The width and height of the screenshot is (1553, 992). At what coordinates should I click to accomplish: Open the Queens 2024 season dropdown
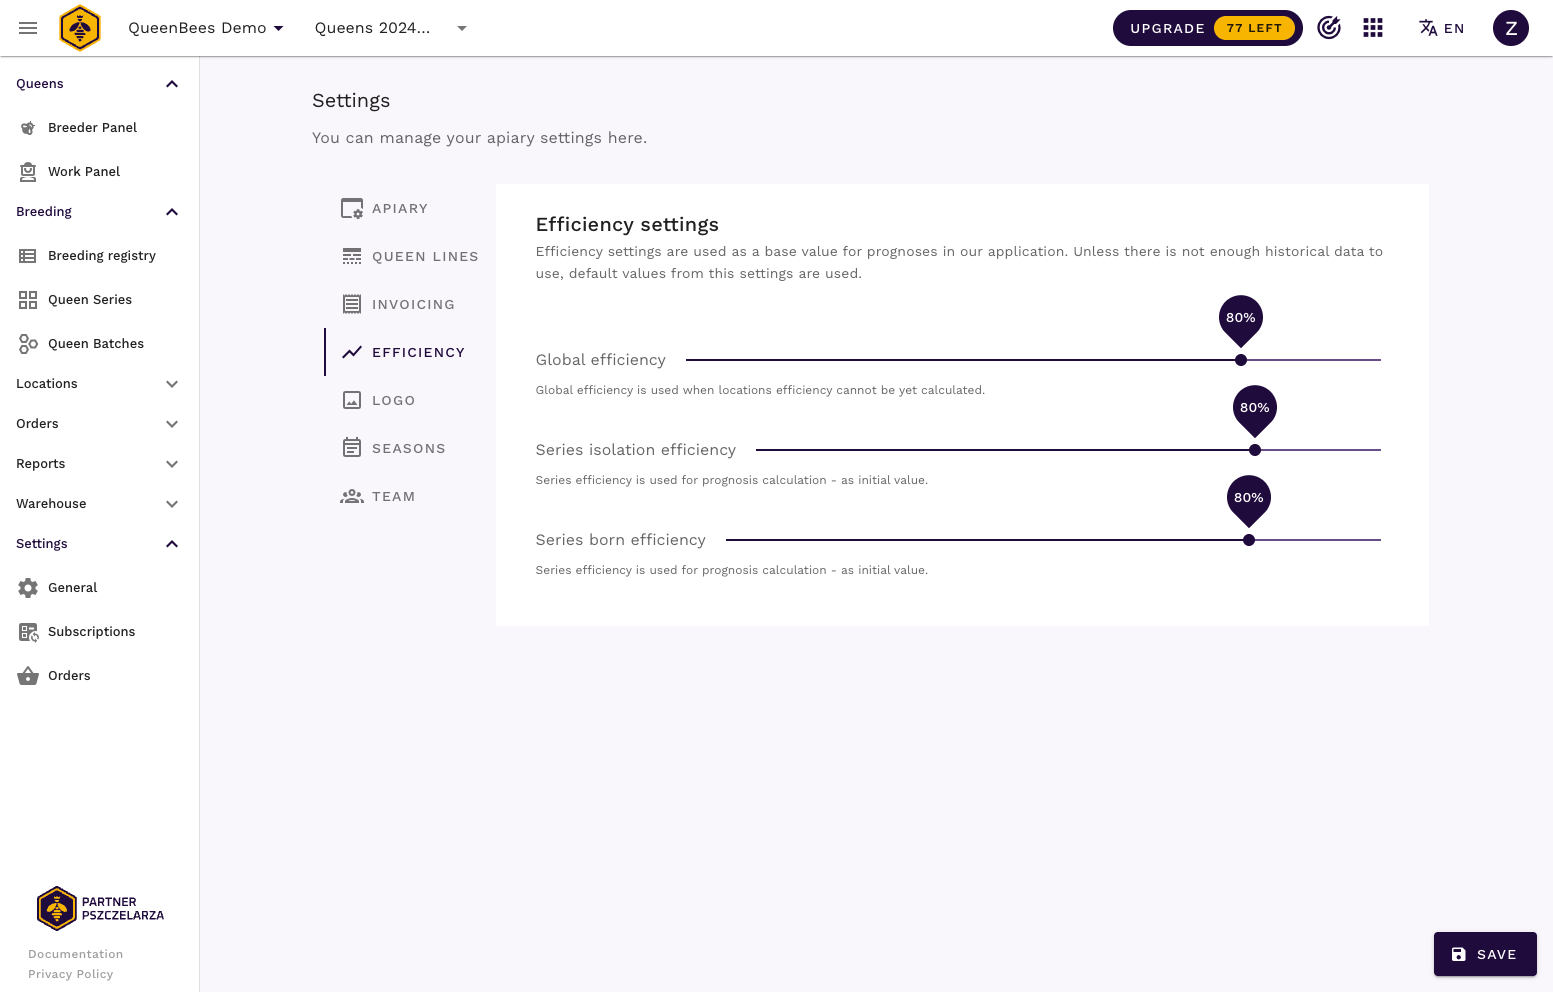tap(390, 28)
